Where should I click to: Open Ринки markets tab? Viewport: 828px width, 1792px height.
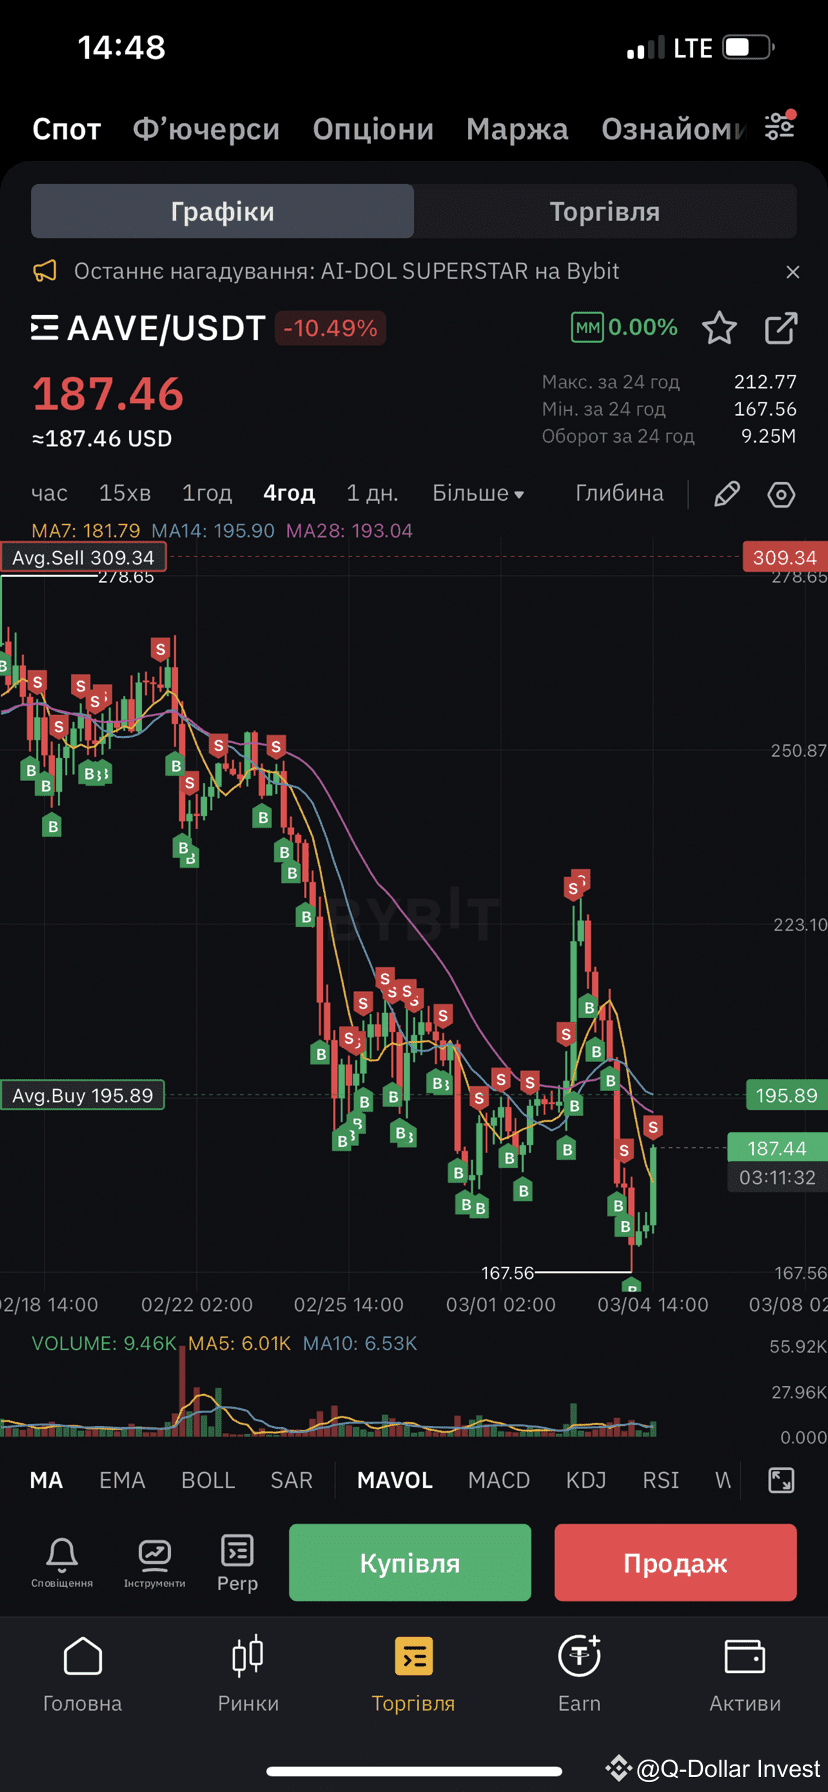pos(248,1676)
